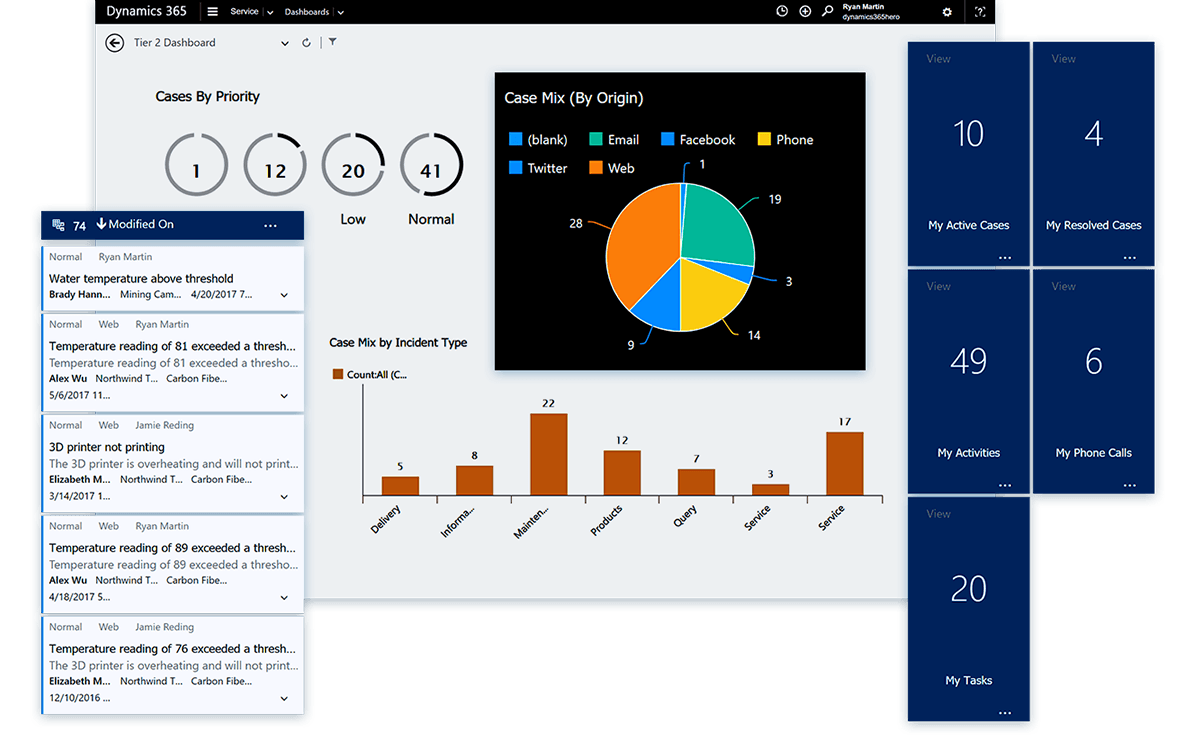Click the Email legend color swatch

[596, 139]
